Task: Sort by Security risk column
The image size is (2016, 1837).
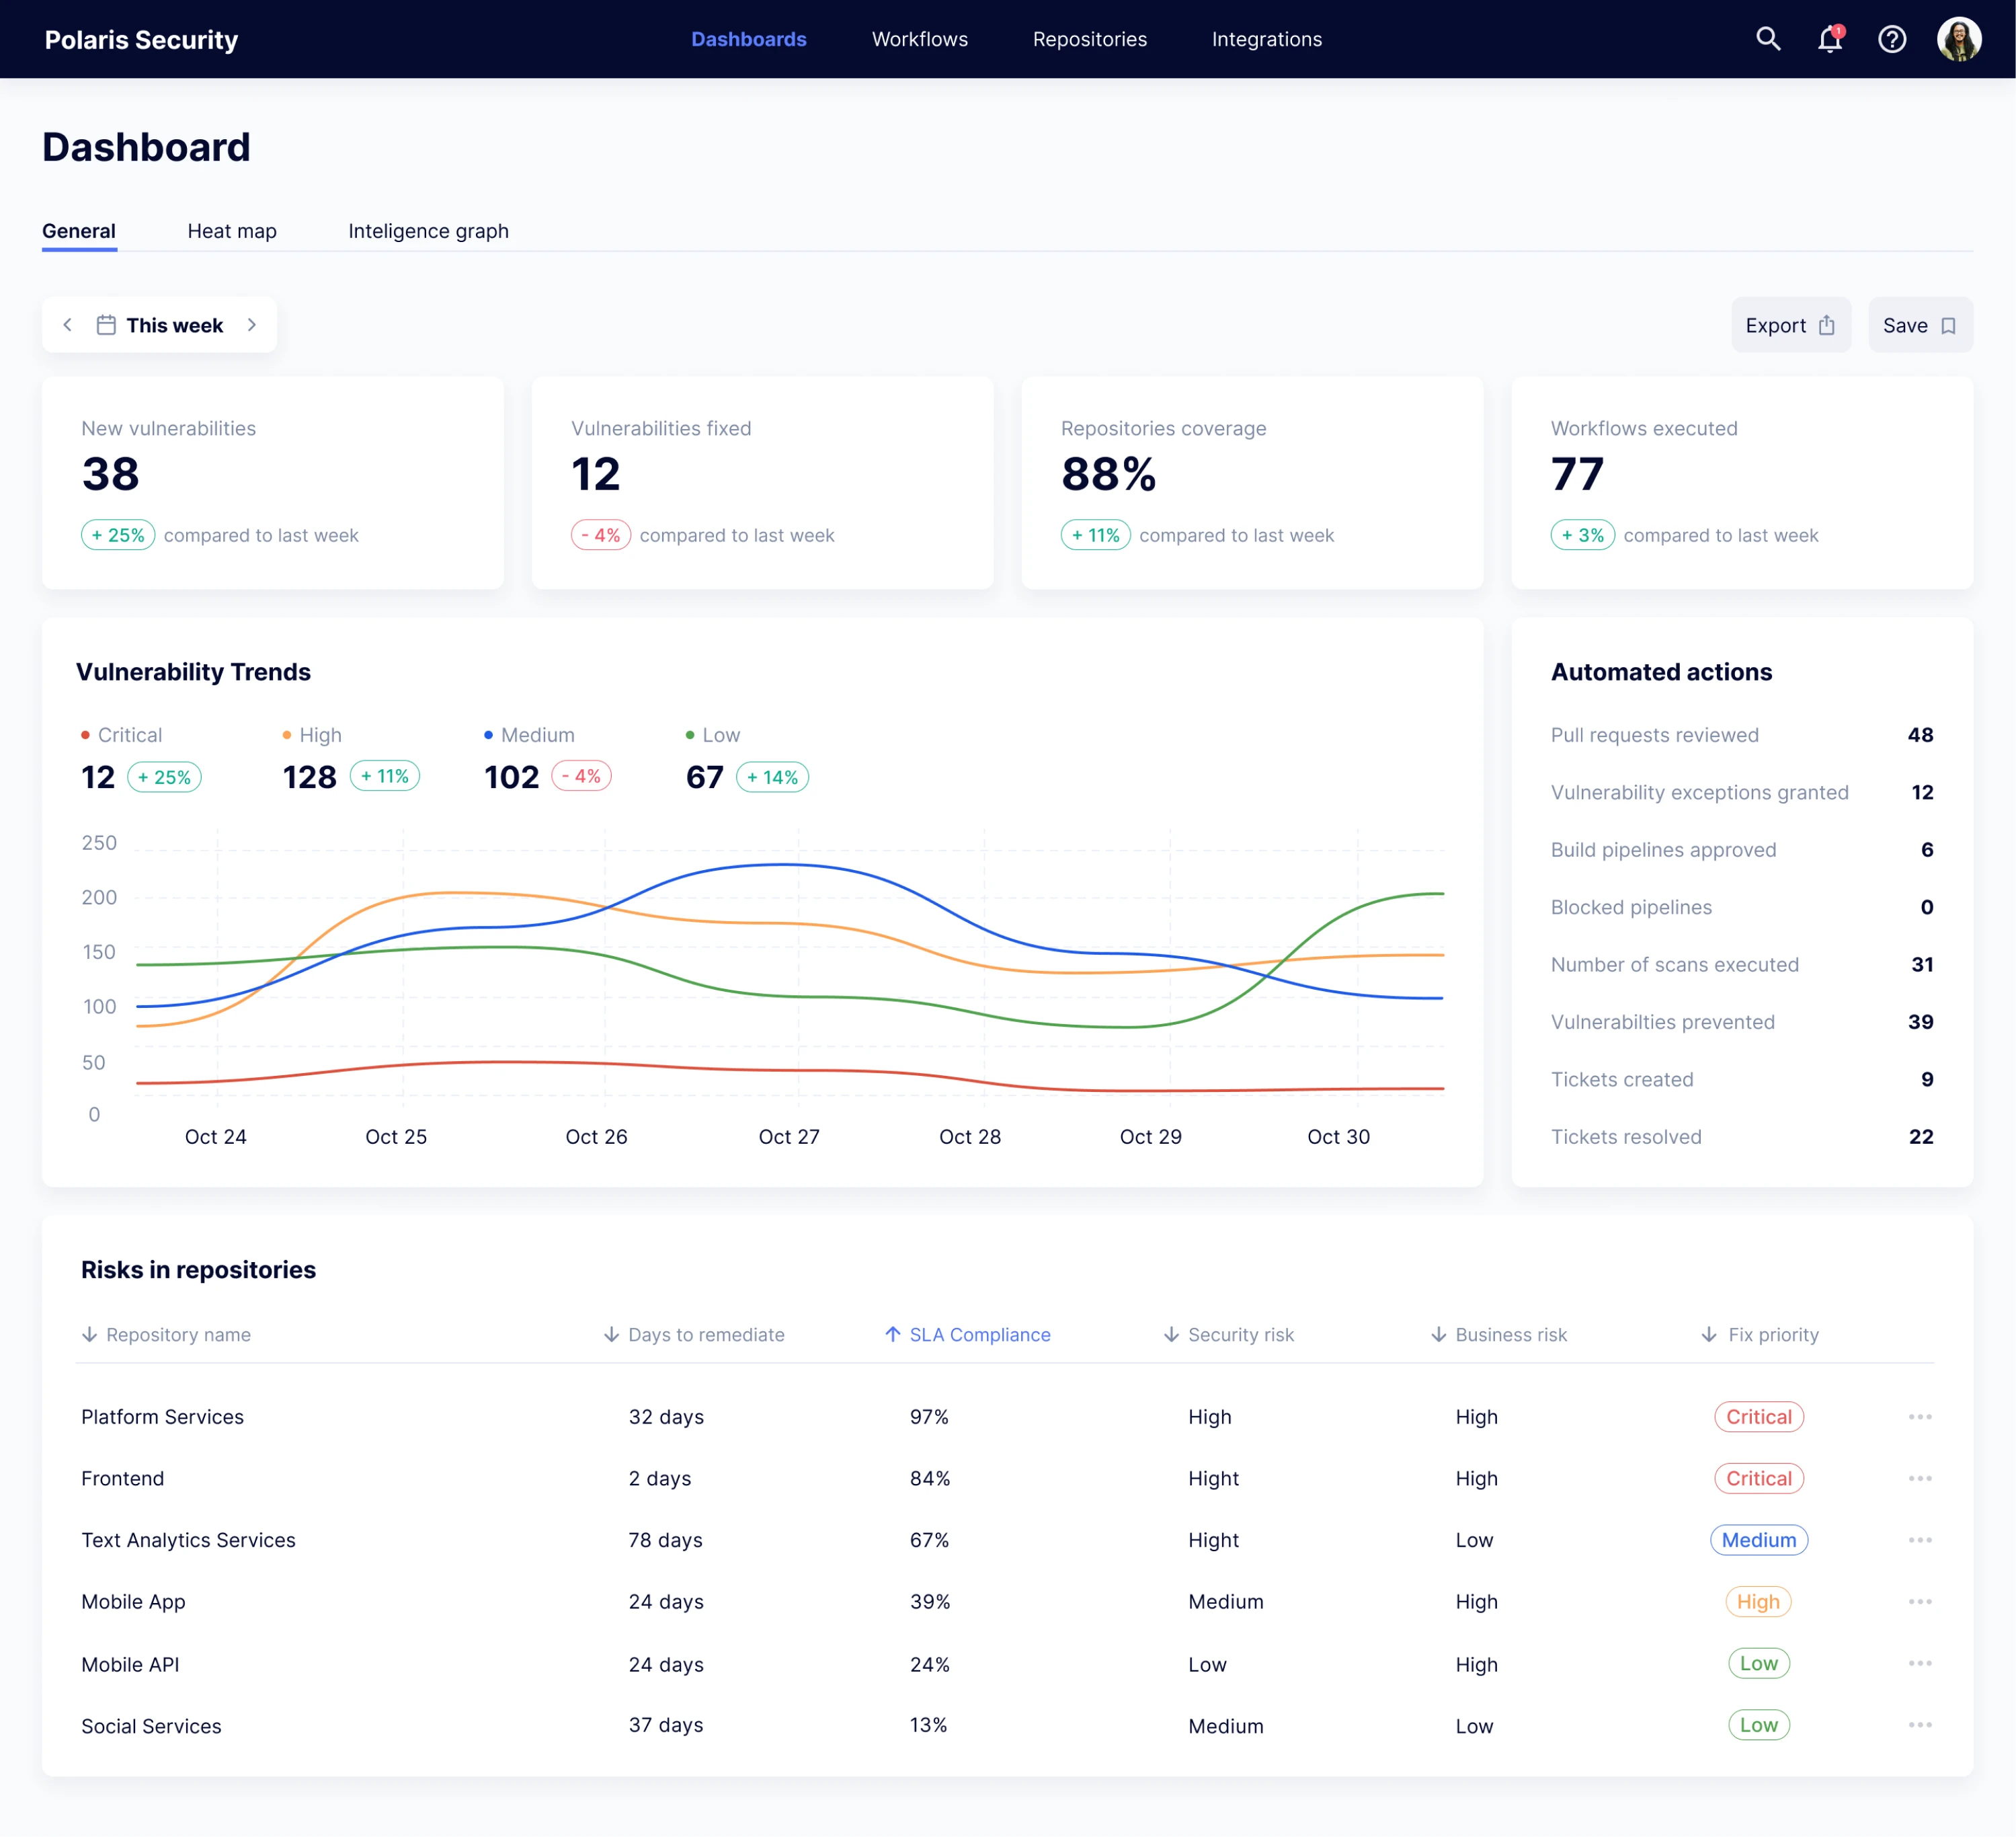Action: click(x=1228, y=1335)
